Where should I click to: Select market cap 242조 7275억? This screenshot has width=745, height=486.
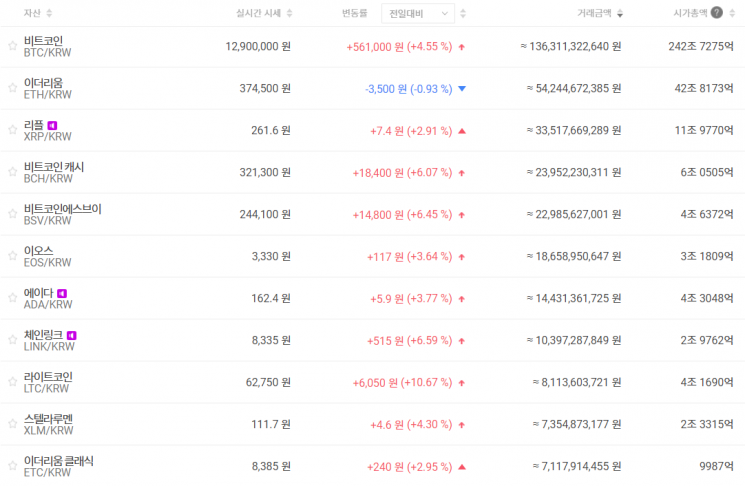coord(701,47)
